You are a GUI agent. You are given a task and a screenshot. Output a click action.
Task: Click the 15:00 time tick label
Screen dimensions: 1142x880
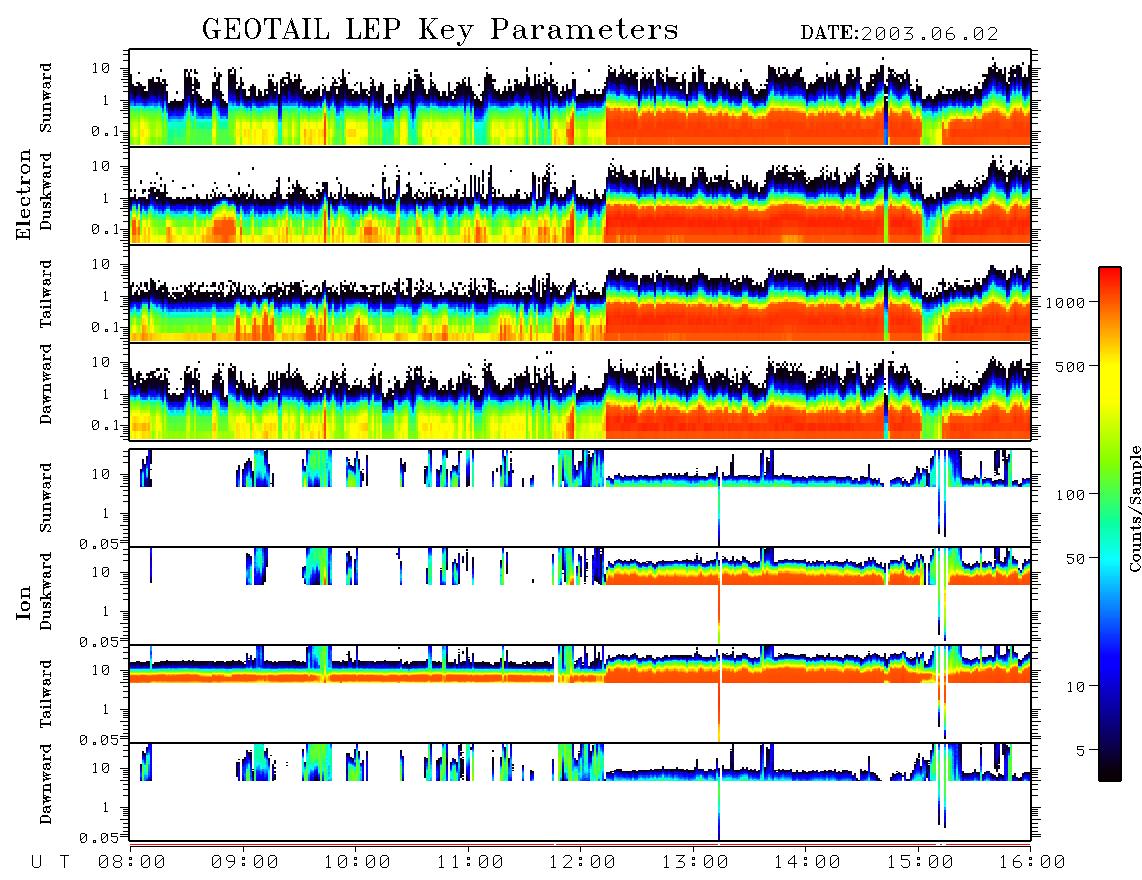[x=920, y=862]
